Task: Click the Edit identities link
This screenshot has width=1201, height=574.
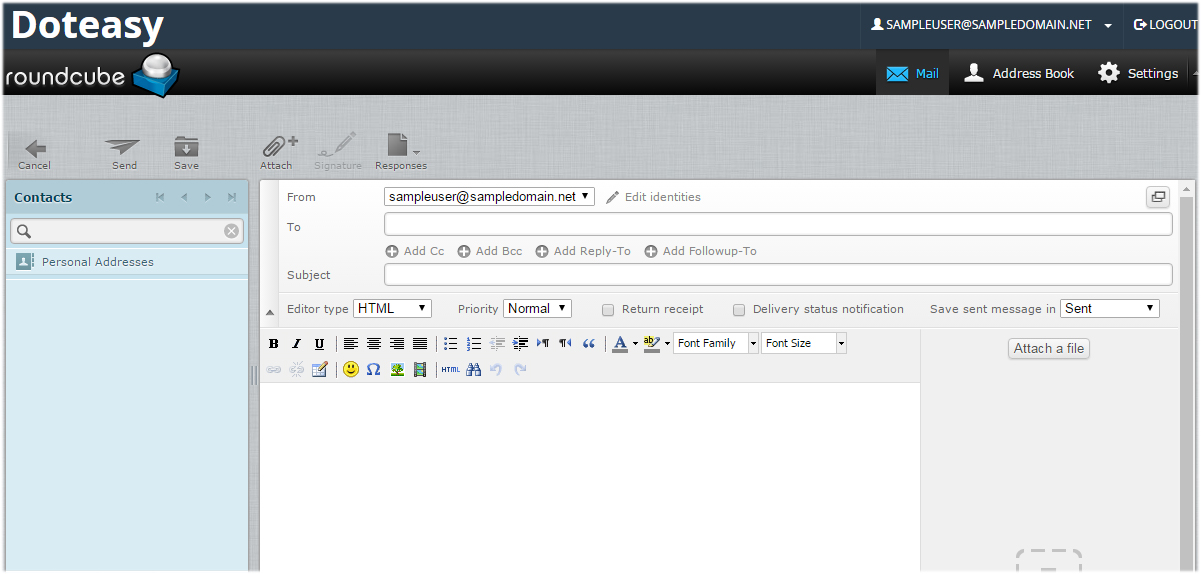Action: pos(653,197)
